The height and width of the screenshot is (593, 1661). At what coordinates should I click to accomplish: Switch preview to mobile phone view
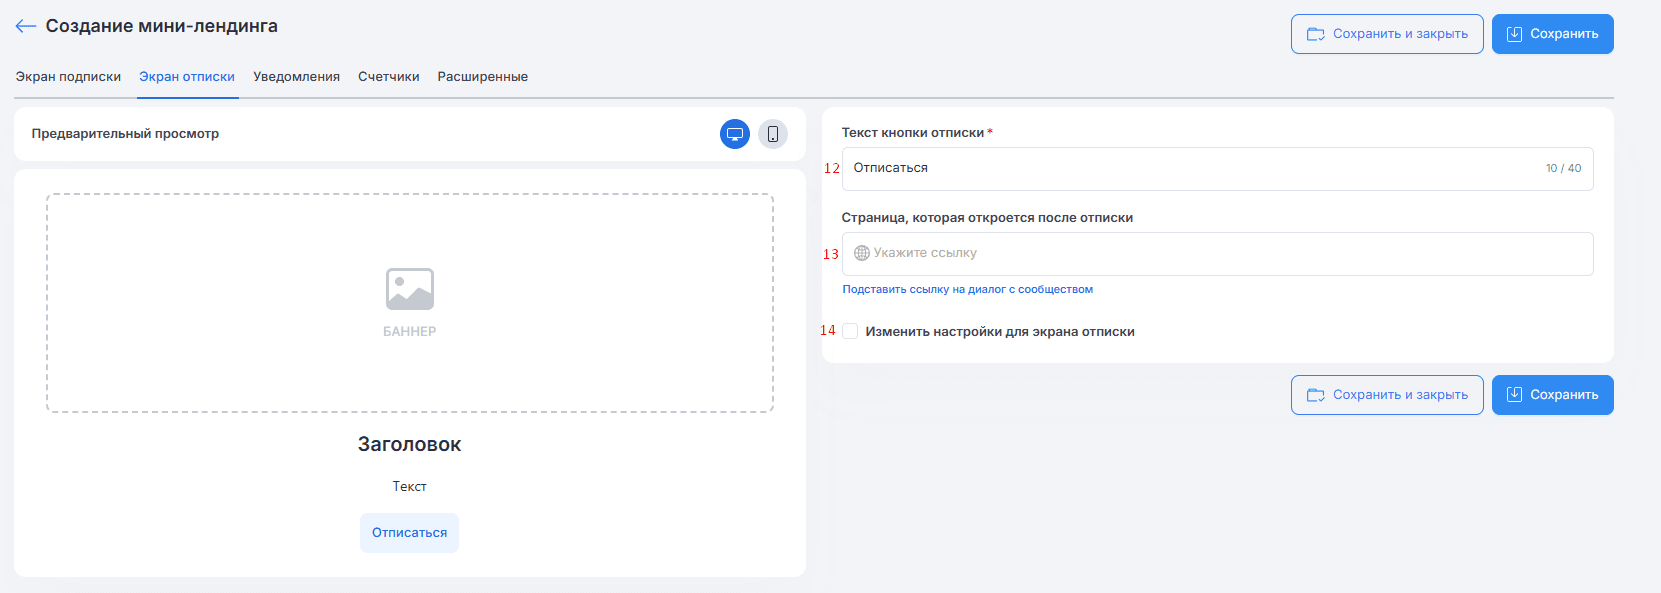[773, 134]
